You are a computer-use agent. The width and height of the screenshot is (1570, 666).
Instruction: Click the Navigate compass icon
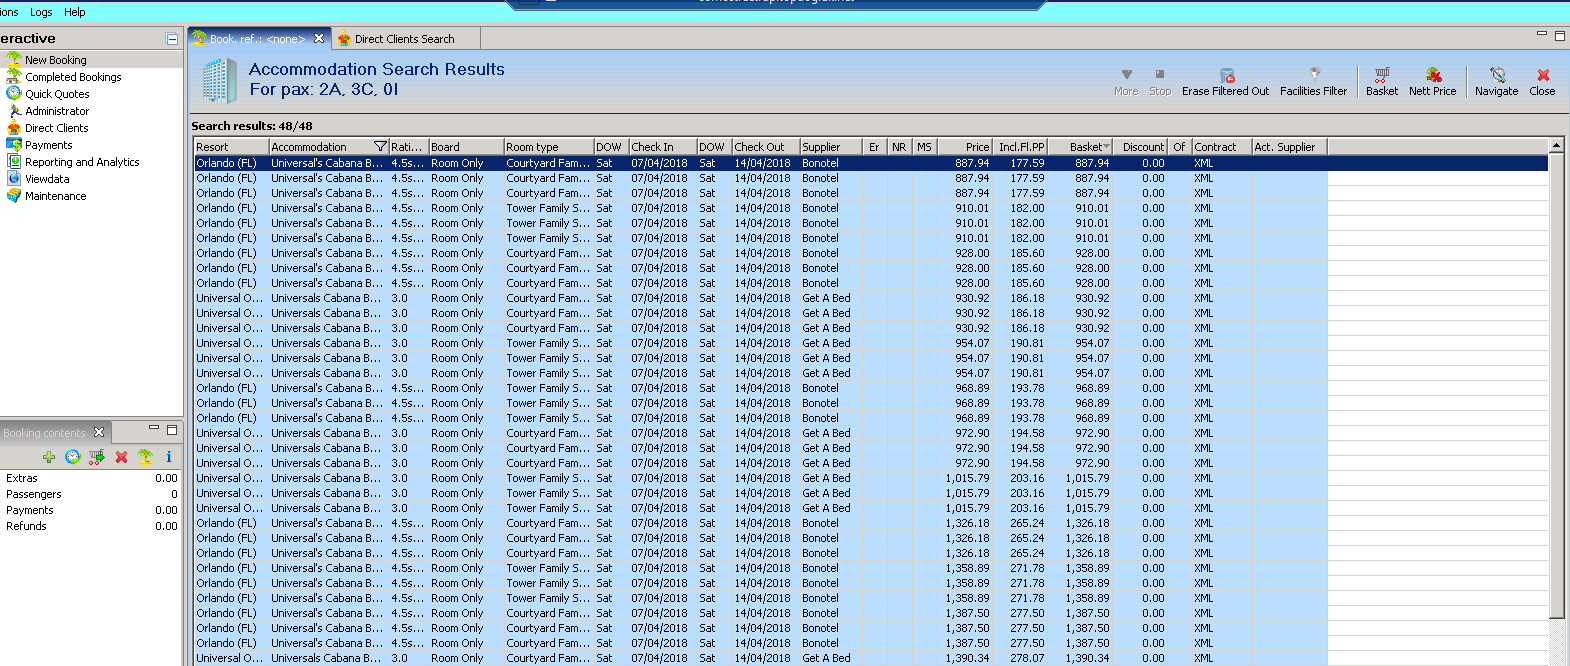pyautogui.click(x=1497, y=75)
